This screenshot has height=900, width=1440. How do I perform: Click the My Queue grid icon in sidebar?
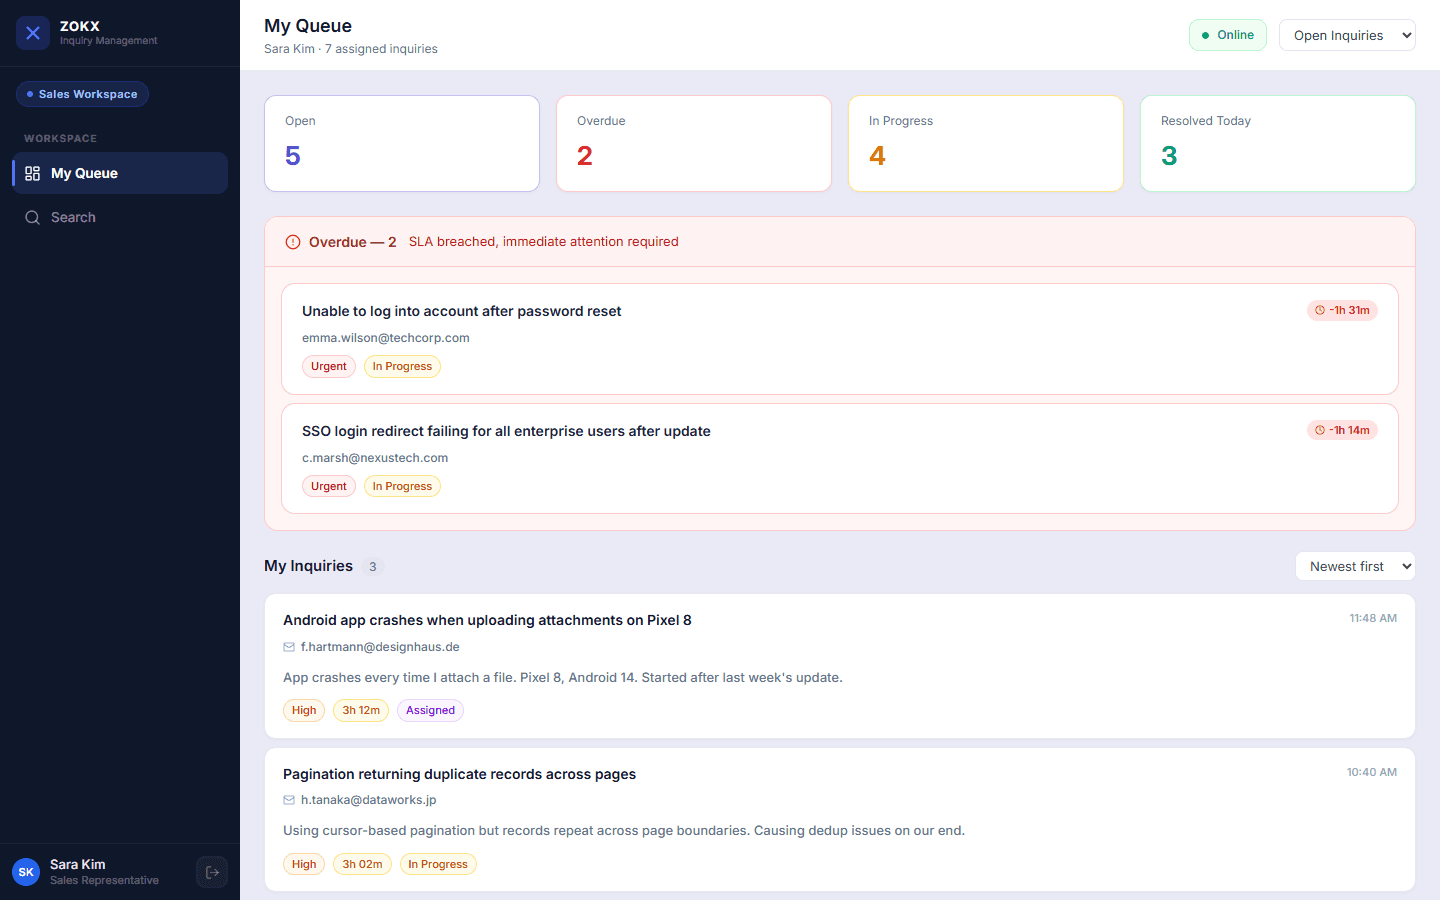point(33,173)
